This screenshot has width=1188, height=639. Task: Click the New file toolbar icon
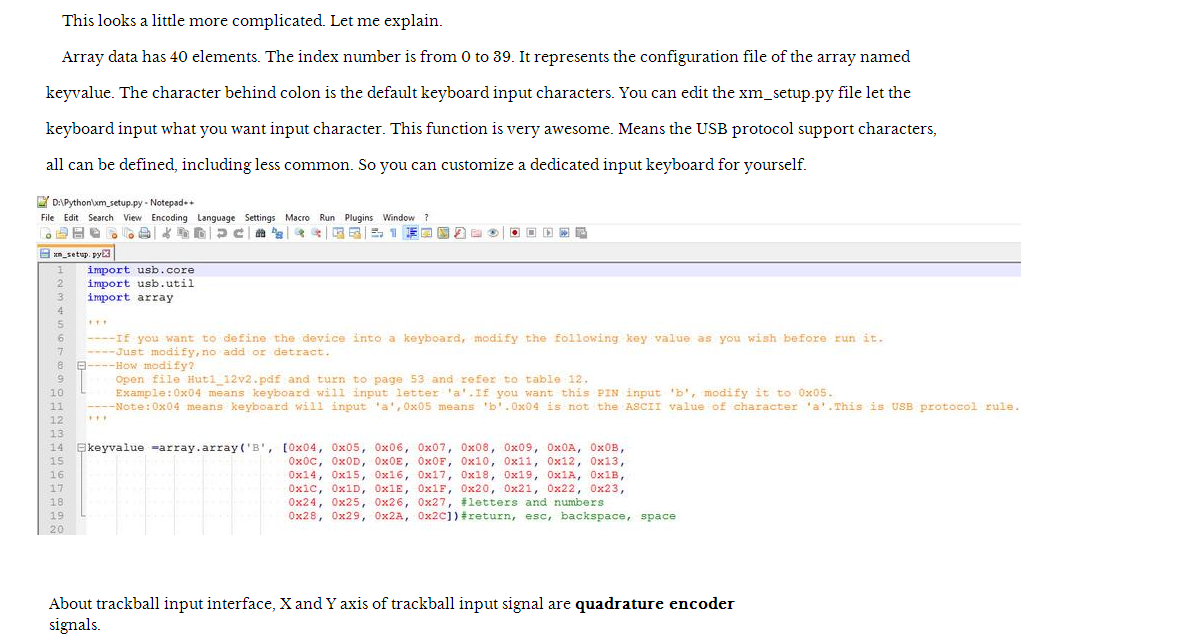pos(46,233)
